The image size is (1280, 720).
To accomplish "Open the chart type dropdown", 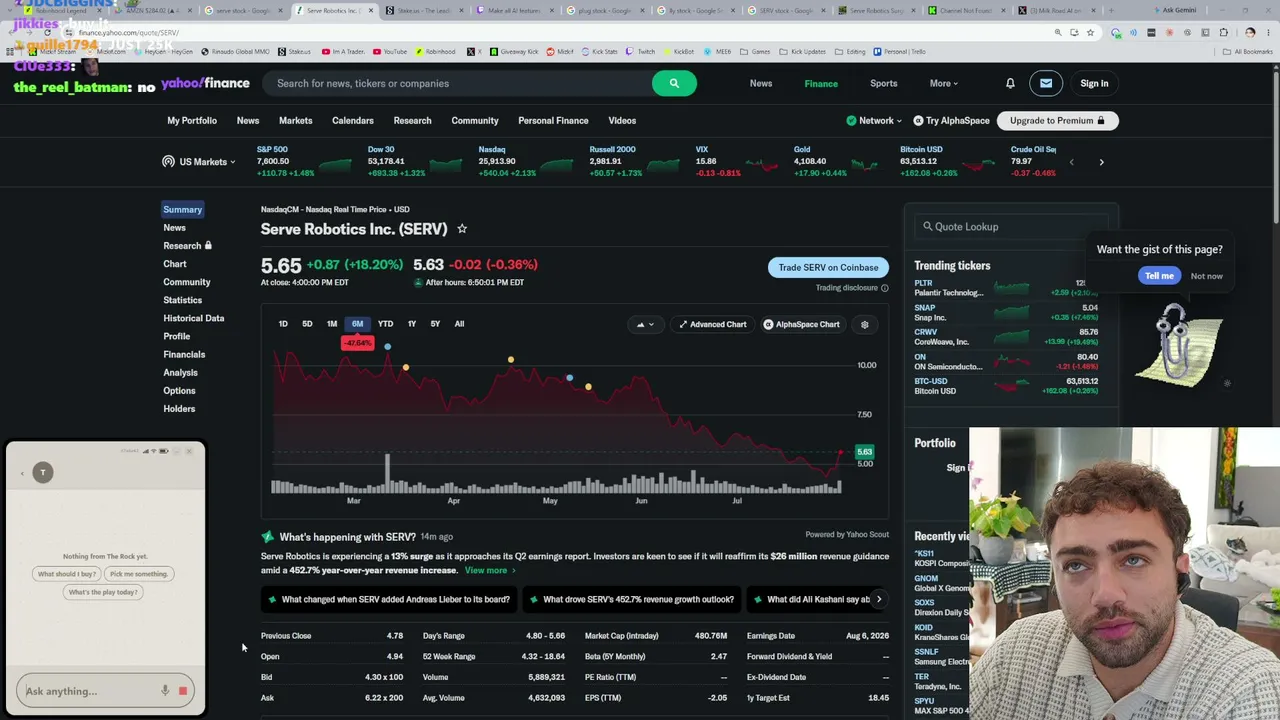I will coord(645,324).
